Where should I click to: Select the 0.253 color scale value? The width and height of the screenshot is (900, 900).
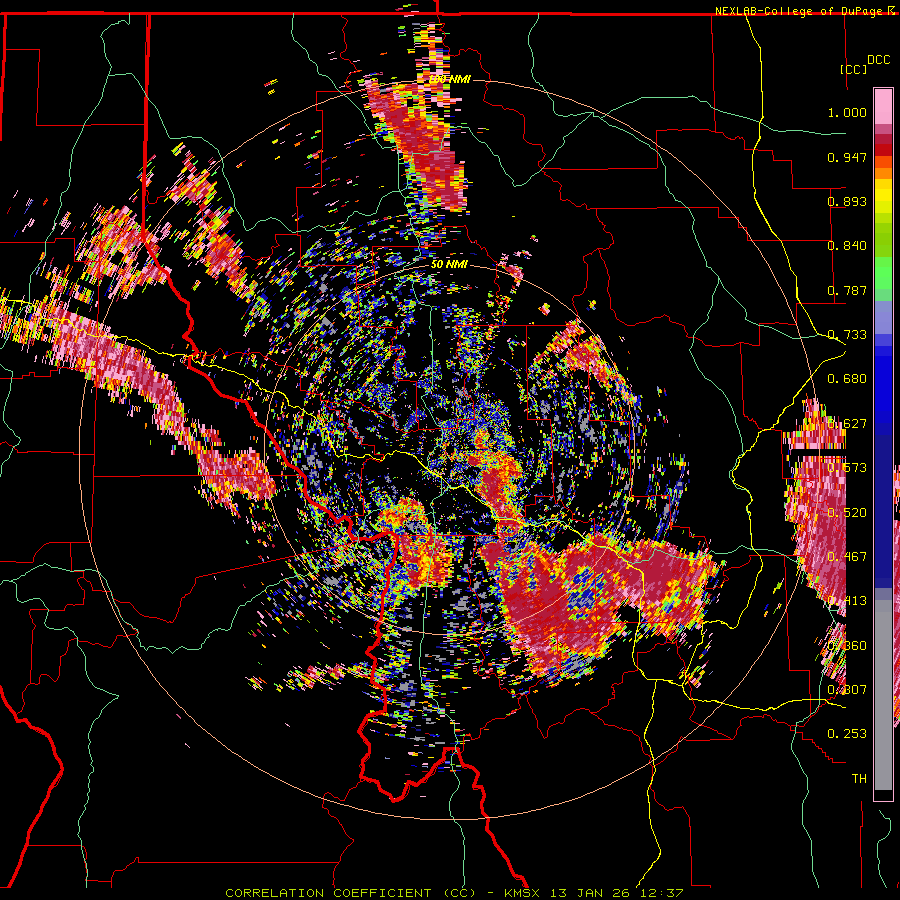[847, 734]
